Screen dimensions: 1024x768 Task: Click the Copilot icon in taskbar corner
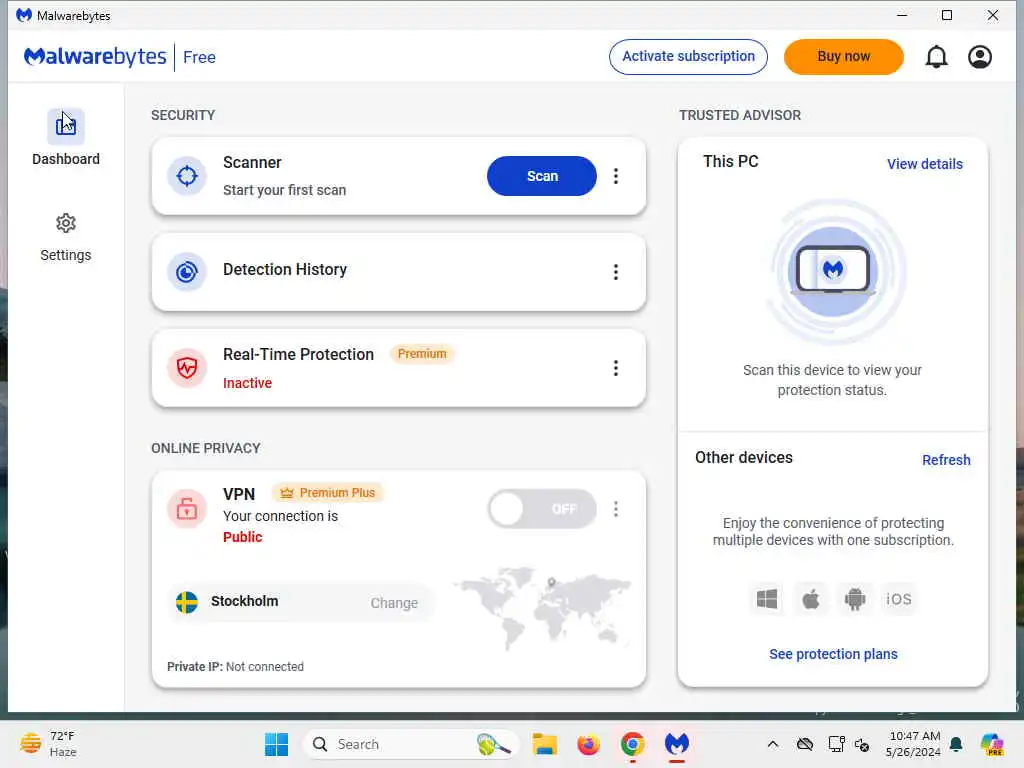click(x=992, y=744)
